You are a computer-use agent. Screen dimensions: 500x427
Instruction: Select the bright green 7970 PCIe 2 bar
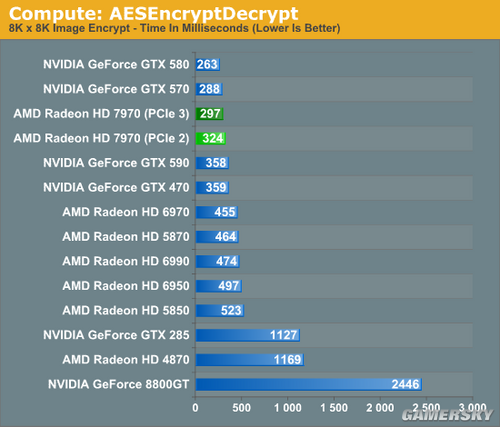click(211, 138)
